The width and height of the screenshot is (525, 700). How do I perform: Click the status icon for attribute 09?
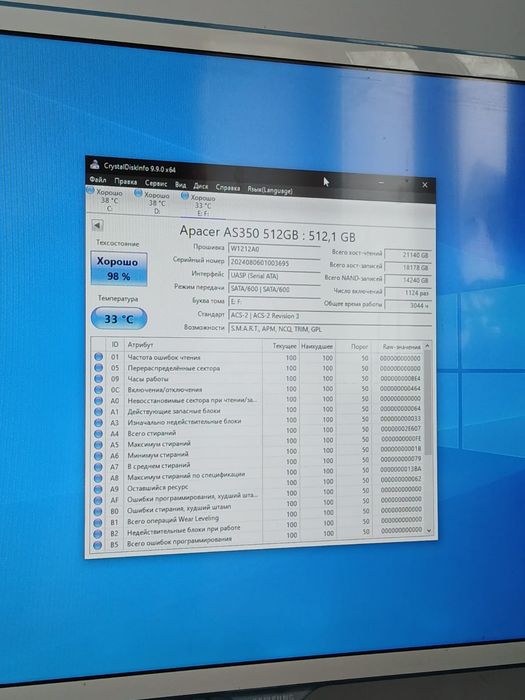[99, 379]
